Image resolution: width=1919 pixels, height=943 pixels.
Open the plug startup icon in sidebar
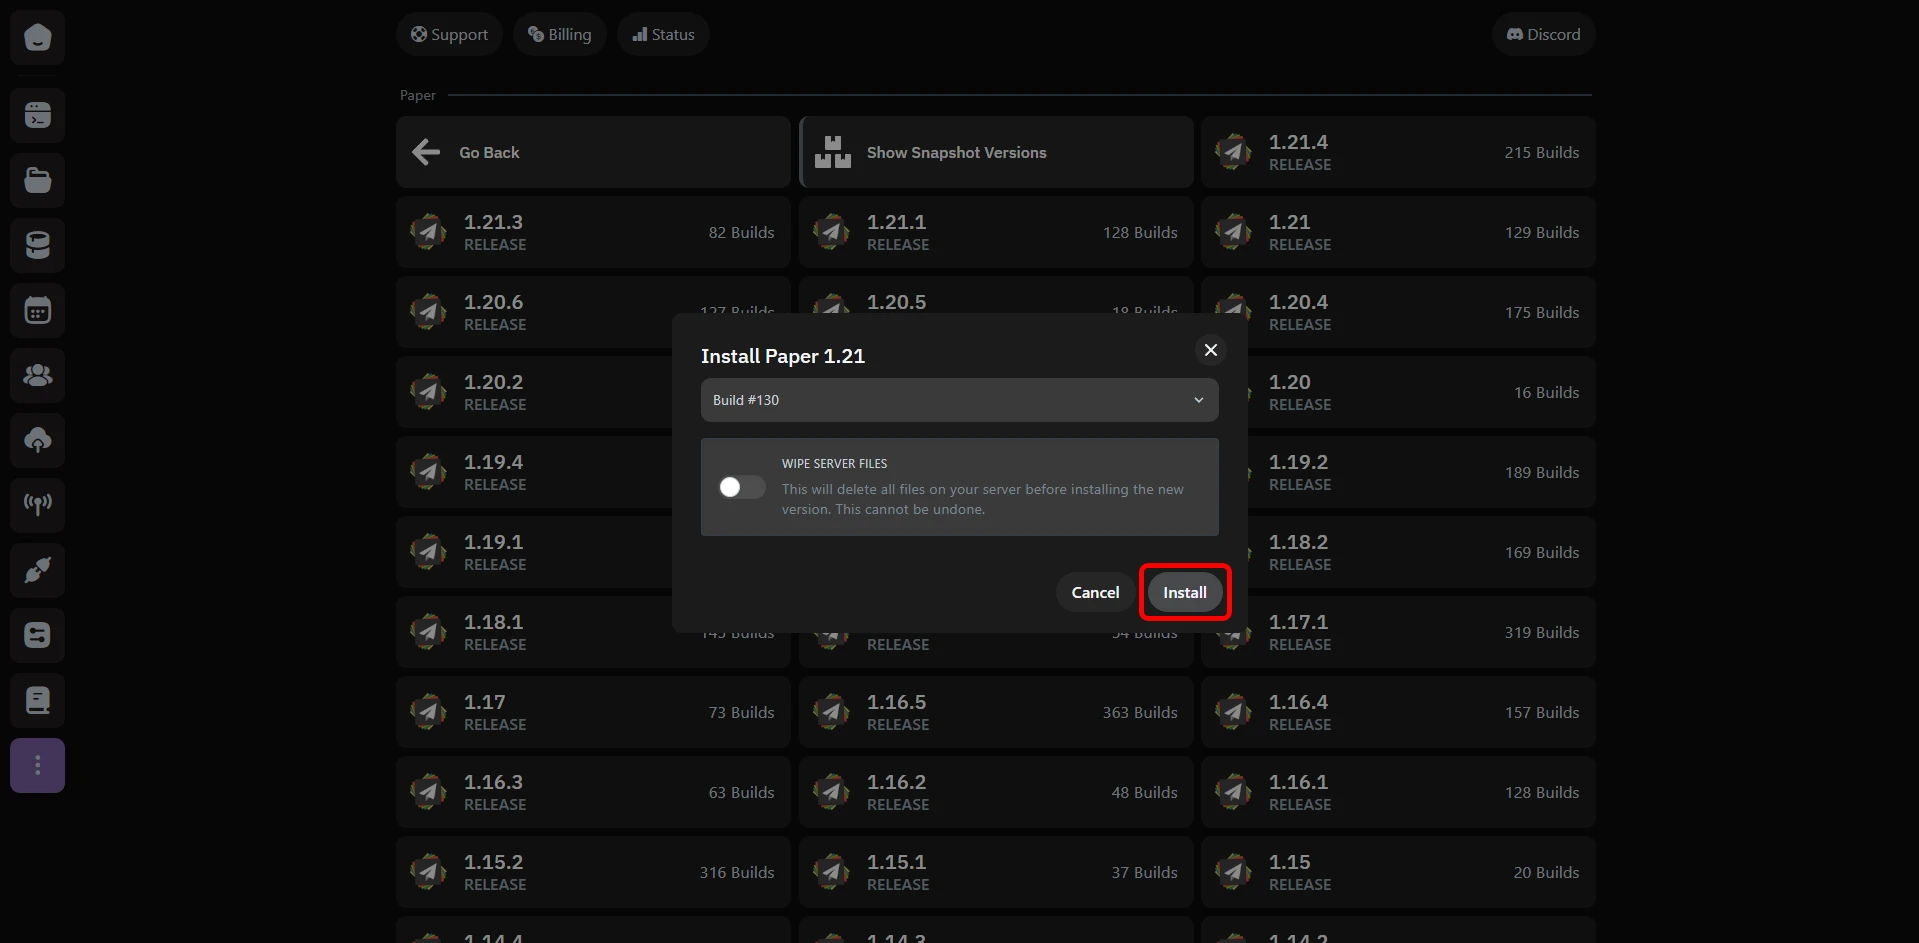(x=38, y=570)
